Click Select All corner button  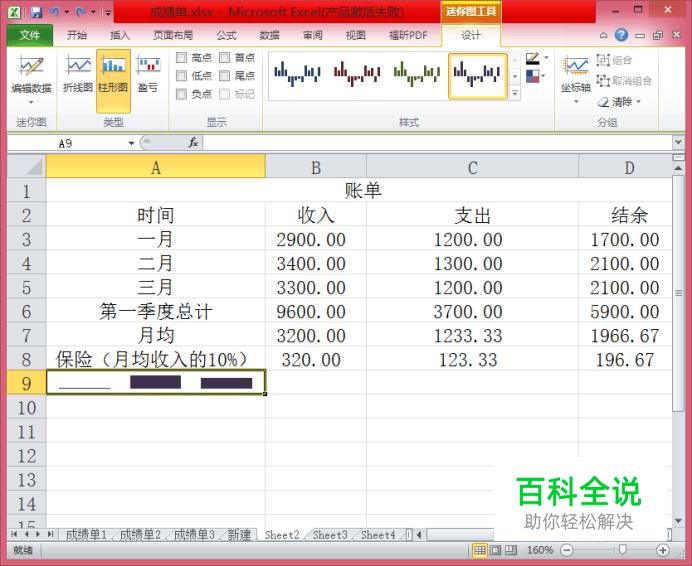pos(26,166)
